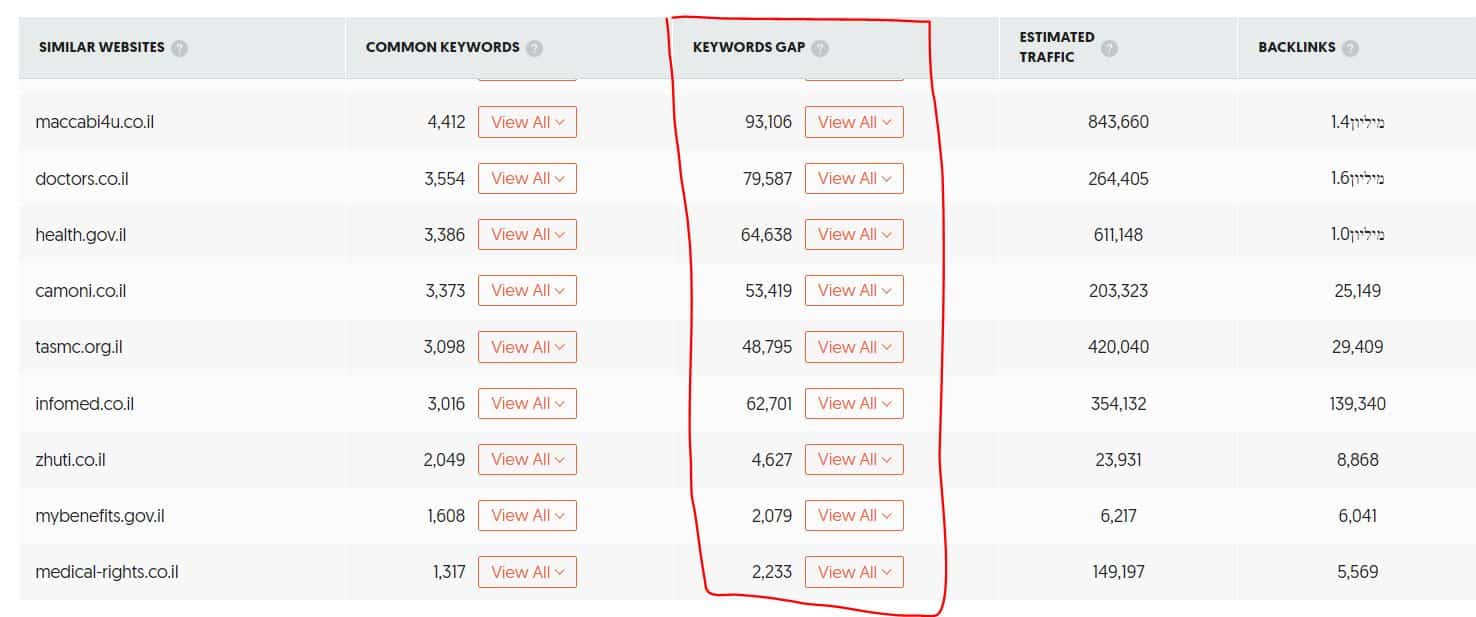Expand Common Keywords View All for maccabi4u.co.il

(528, 122)
